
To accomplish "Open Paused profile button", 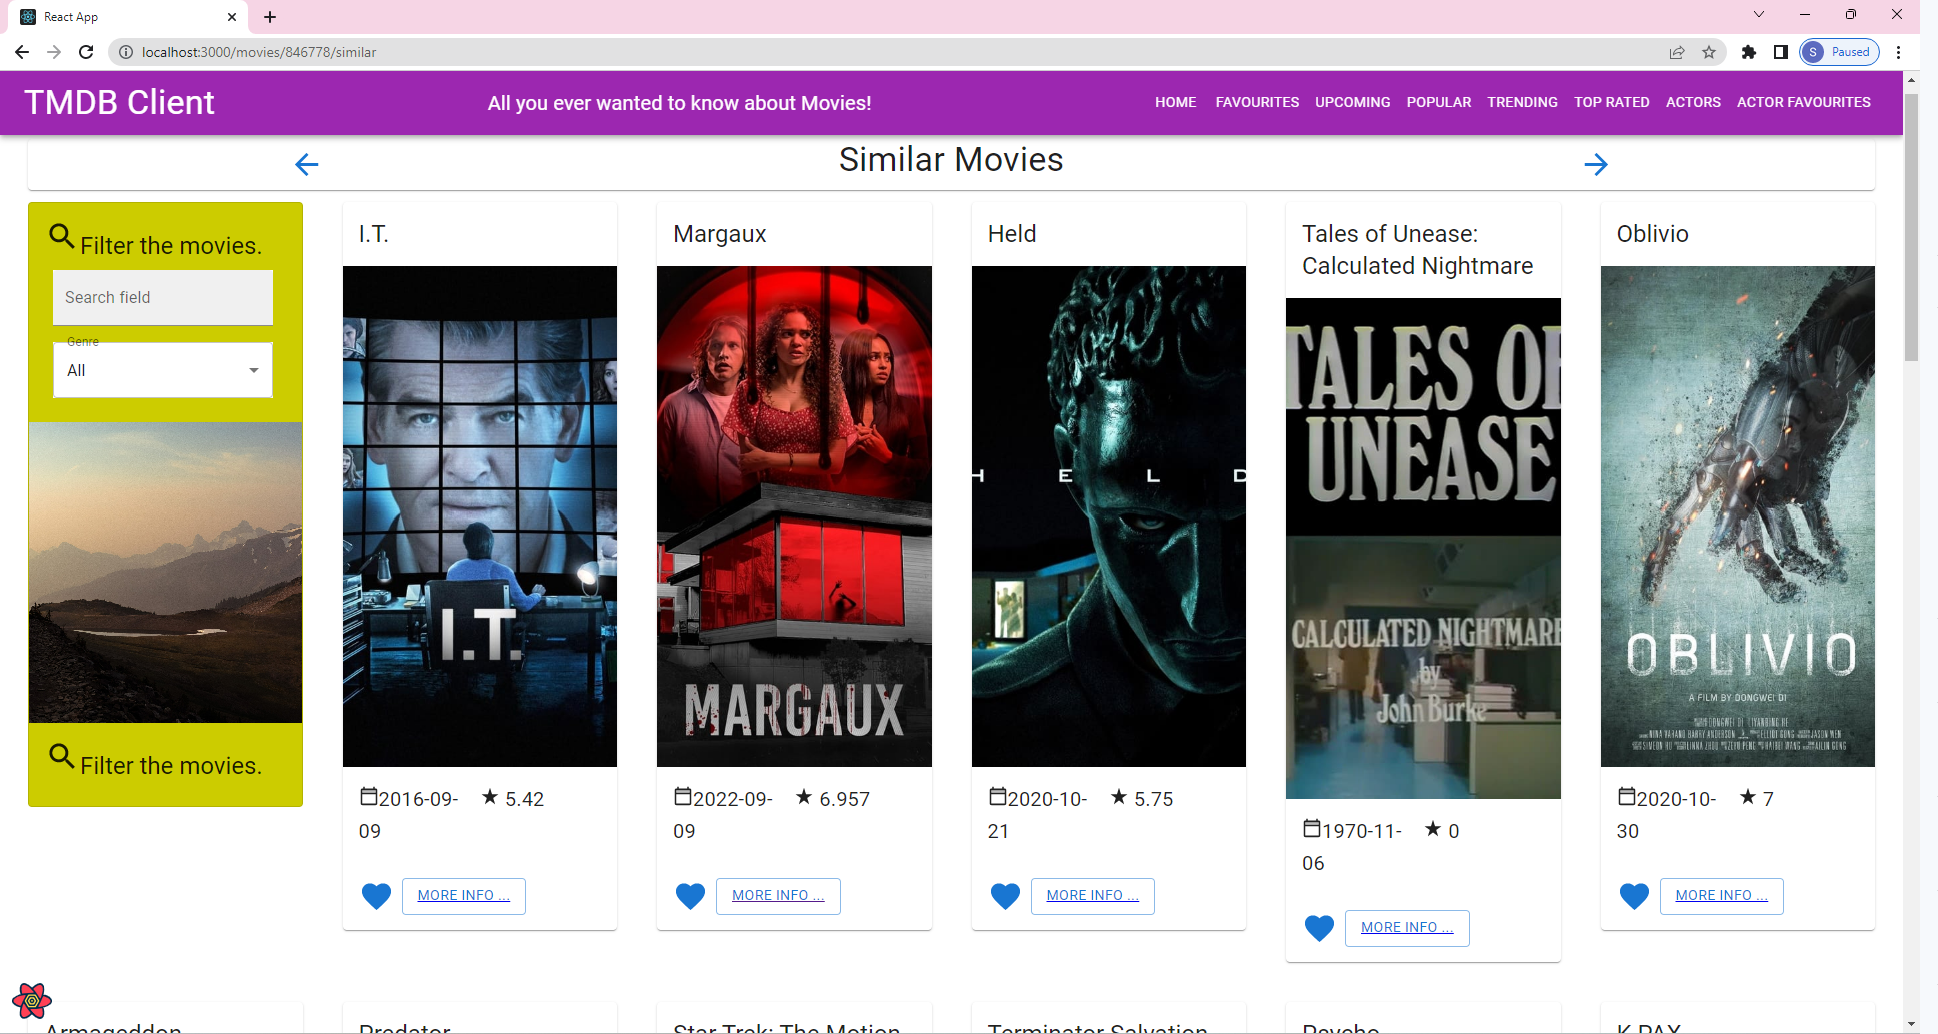I will pos(1839,52).
